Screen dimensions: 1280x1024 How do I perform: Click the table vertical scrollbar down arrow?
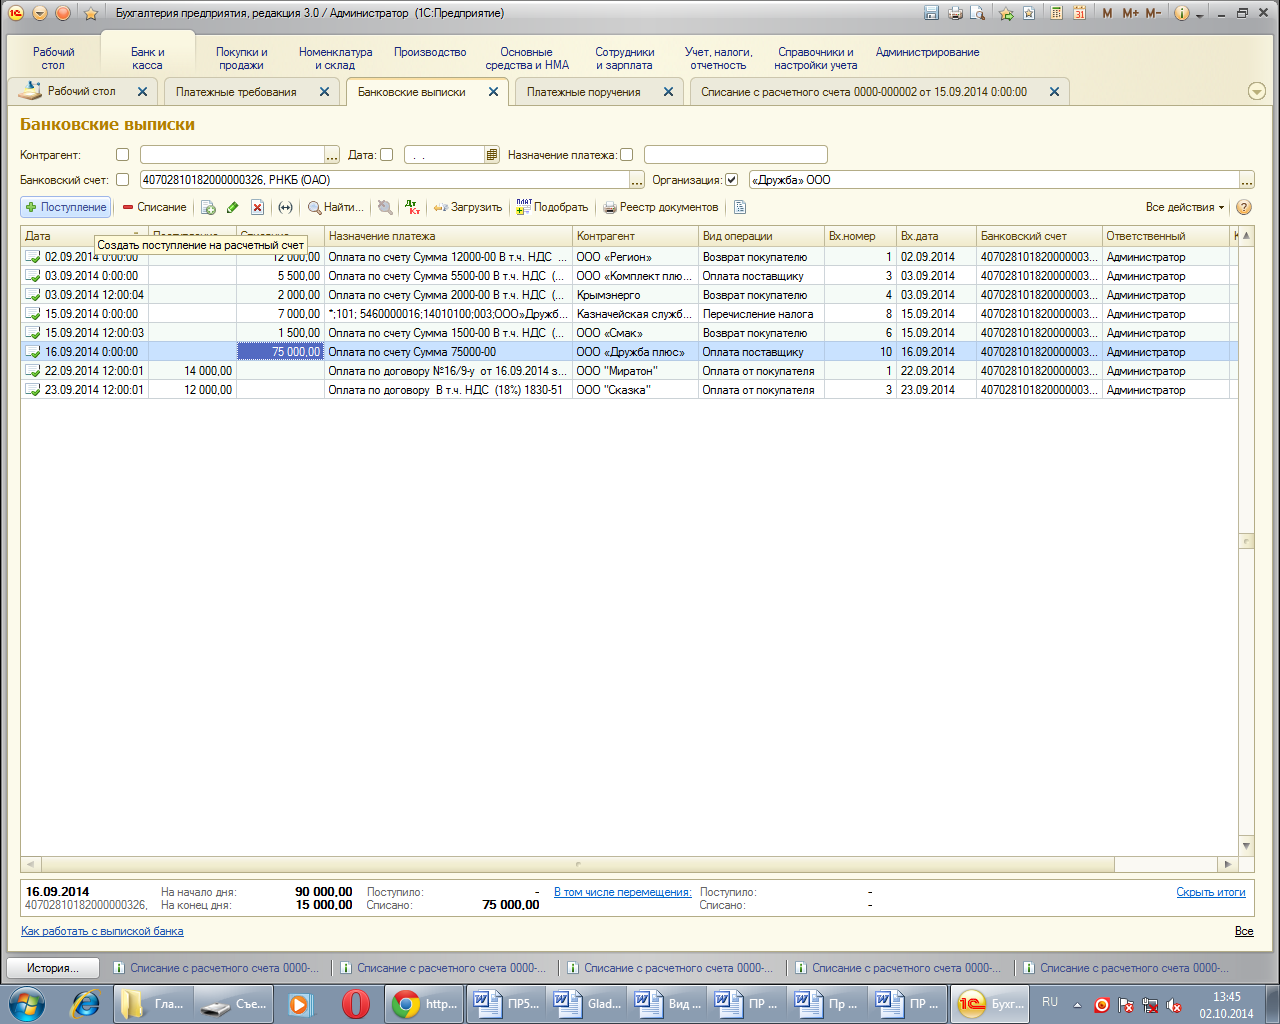point(1246,846)
